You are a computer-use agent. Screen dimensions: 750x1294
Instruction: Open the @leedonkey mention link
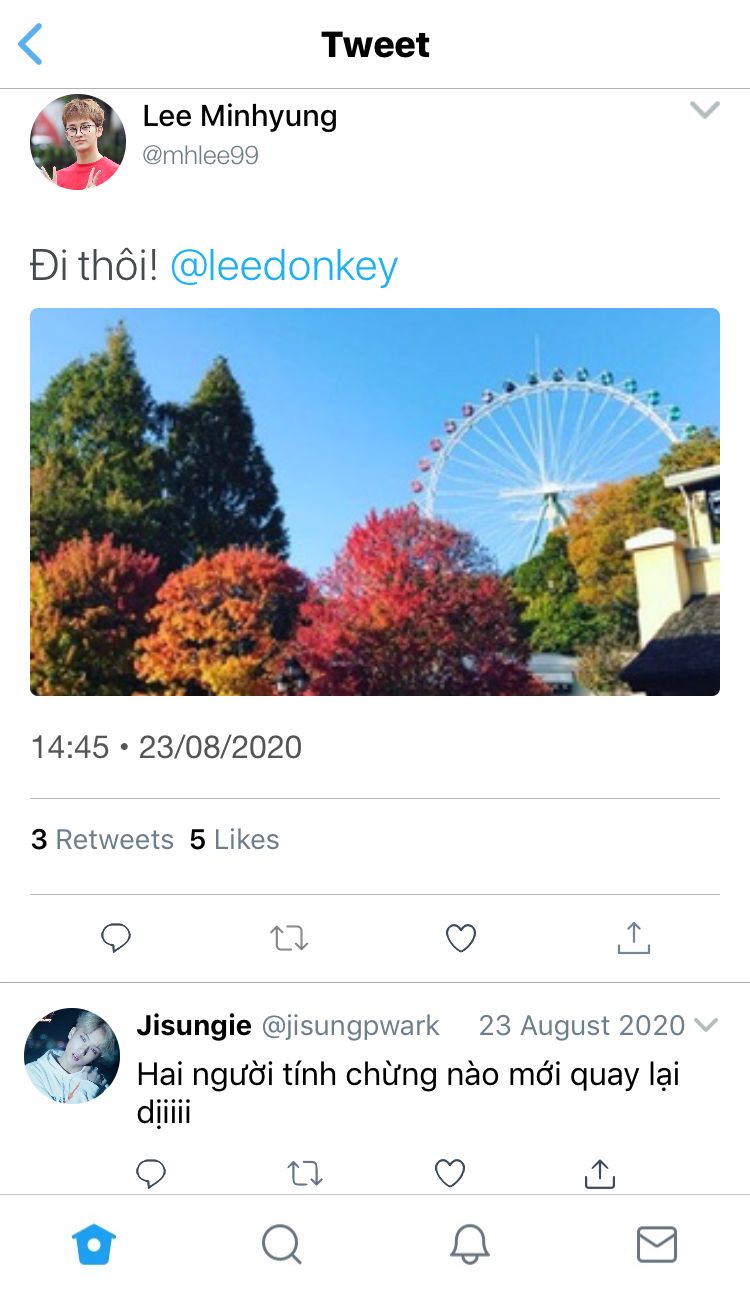[x=284, y=266]
